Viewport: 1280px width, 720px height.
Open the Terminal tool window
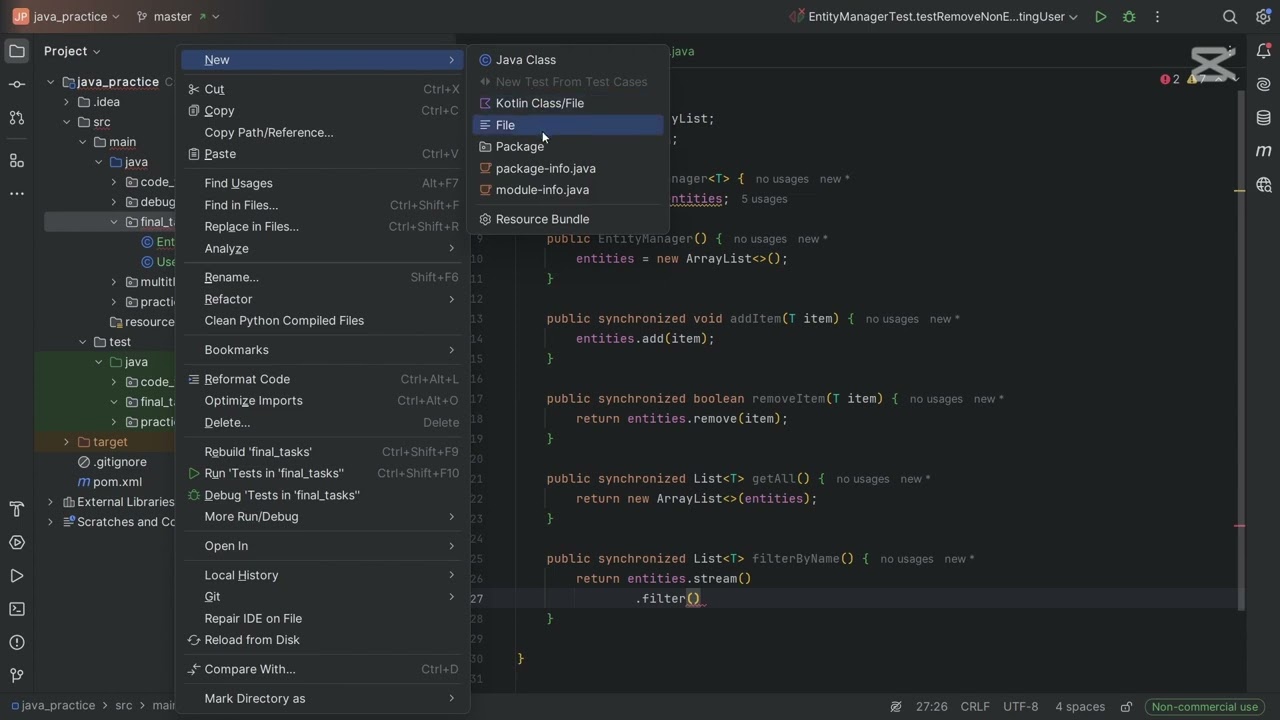[x=17, y=609]
